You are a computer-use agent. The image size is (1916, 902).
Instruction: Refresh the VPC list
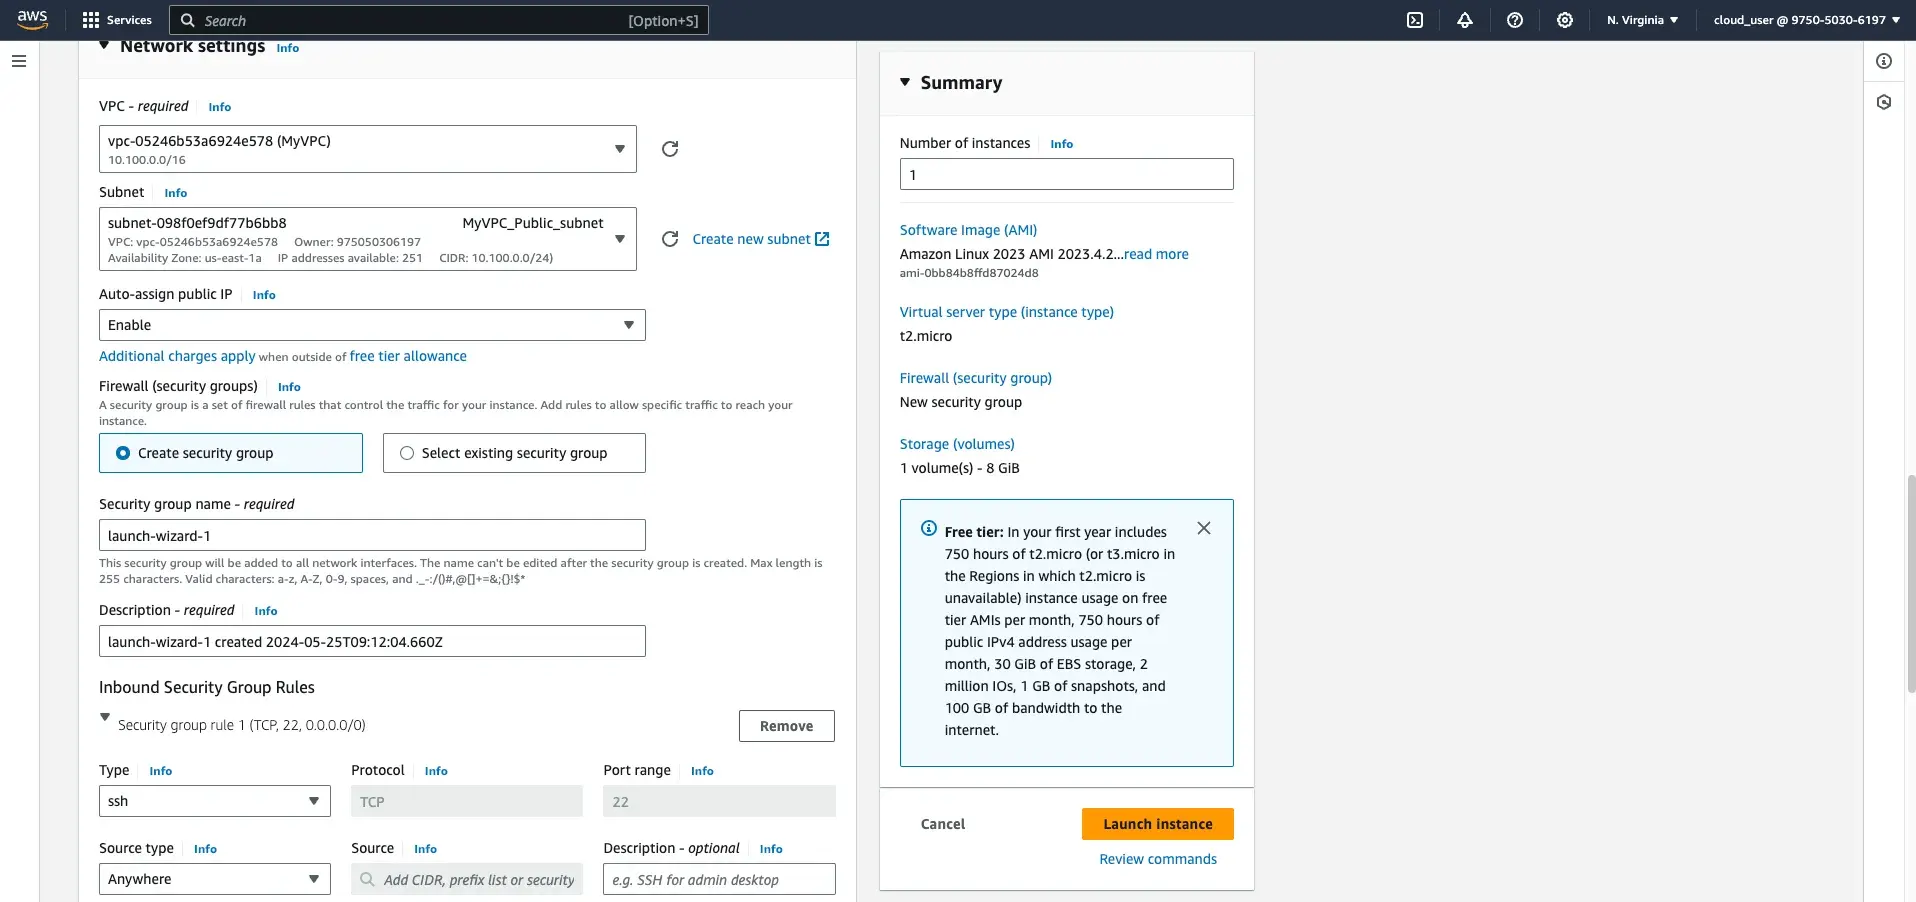coord(668,148)
